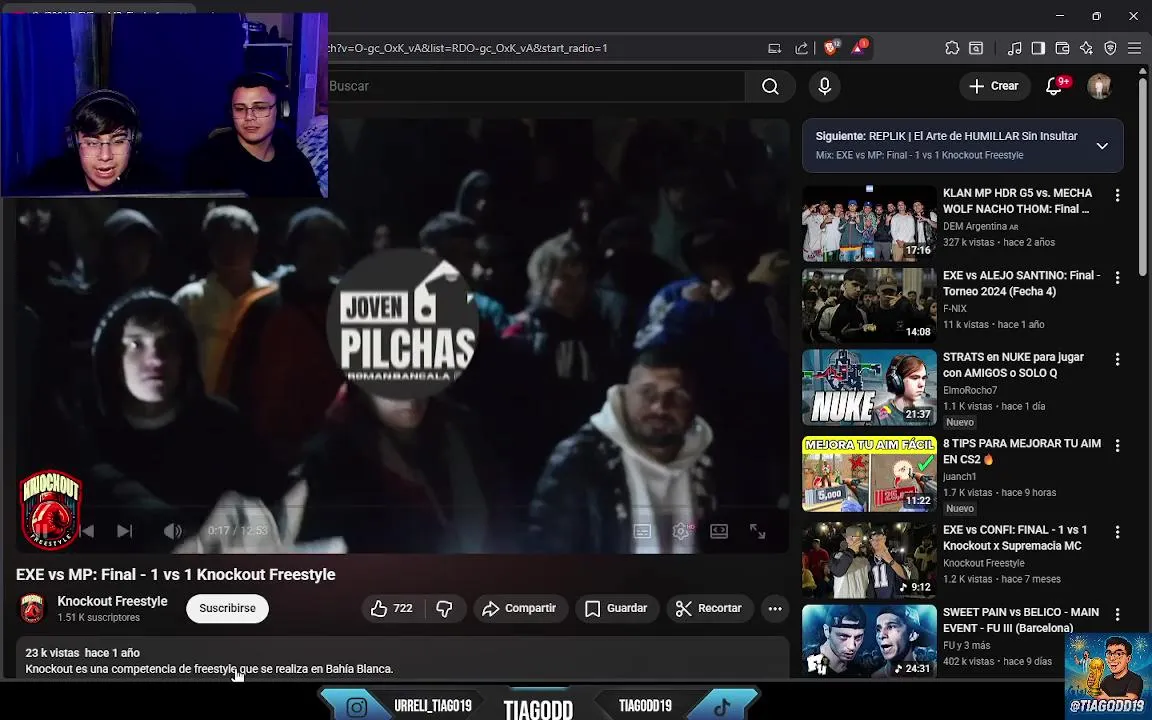Viewport: 1152px width, 720px height.
Task: Click the Crear button
Action: click(994, 87)
